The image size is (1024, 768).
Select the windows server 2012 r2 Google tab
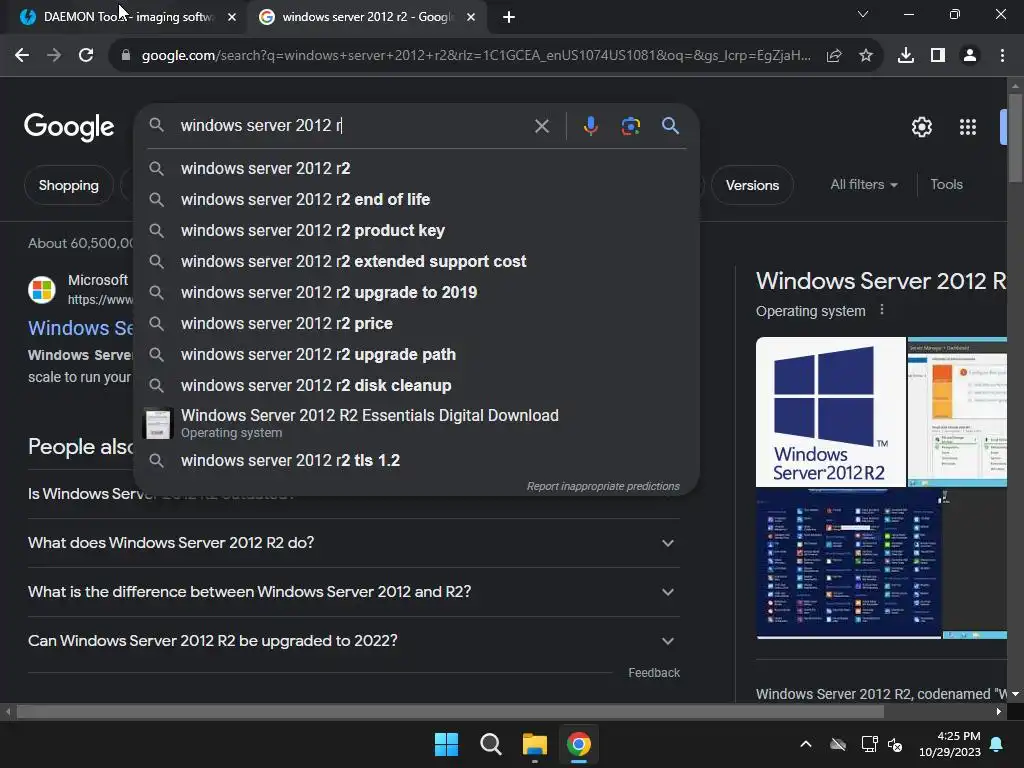(x=366, y=17)
